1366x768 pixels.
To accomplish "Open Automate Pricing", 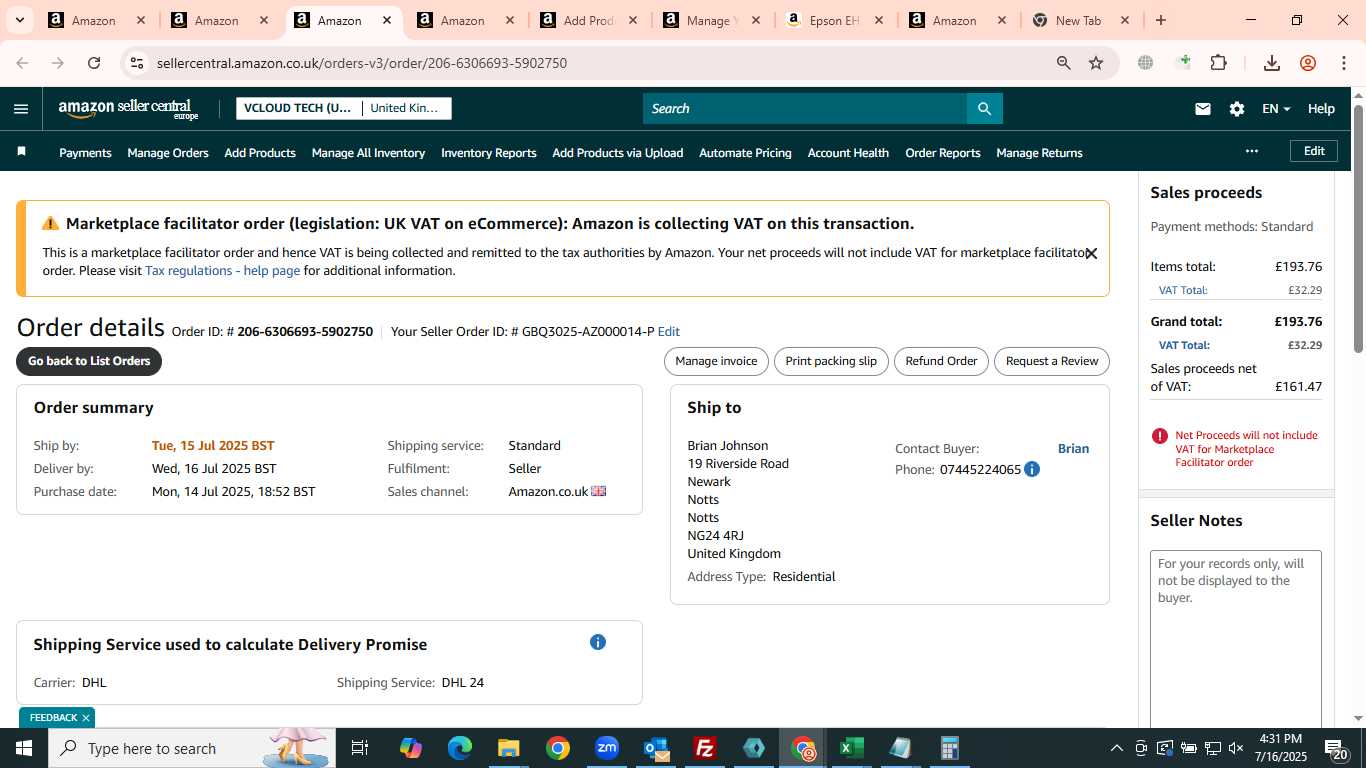I will pos(745,153).
